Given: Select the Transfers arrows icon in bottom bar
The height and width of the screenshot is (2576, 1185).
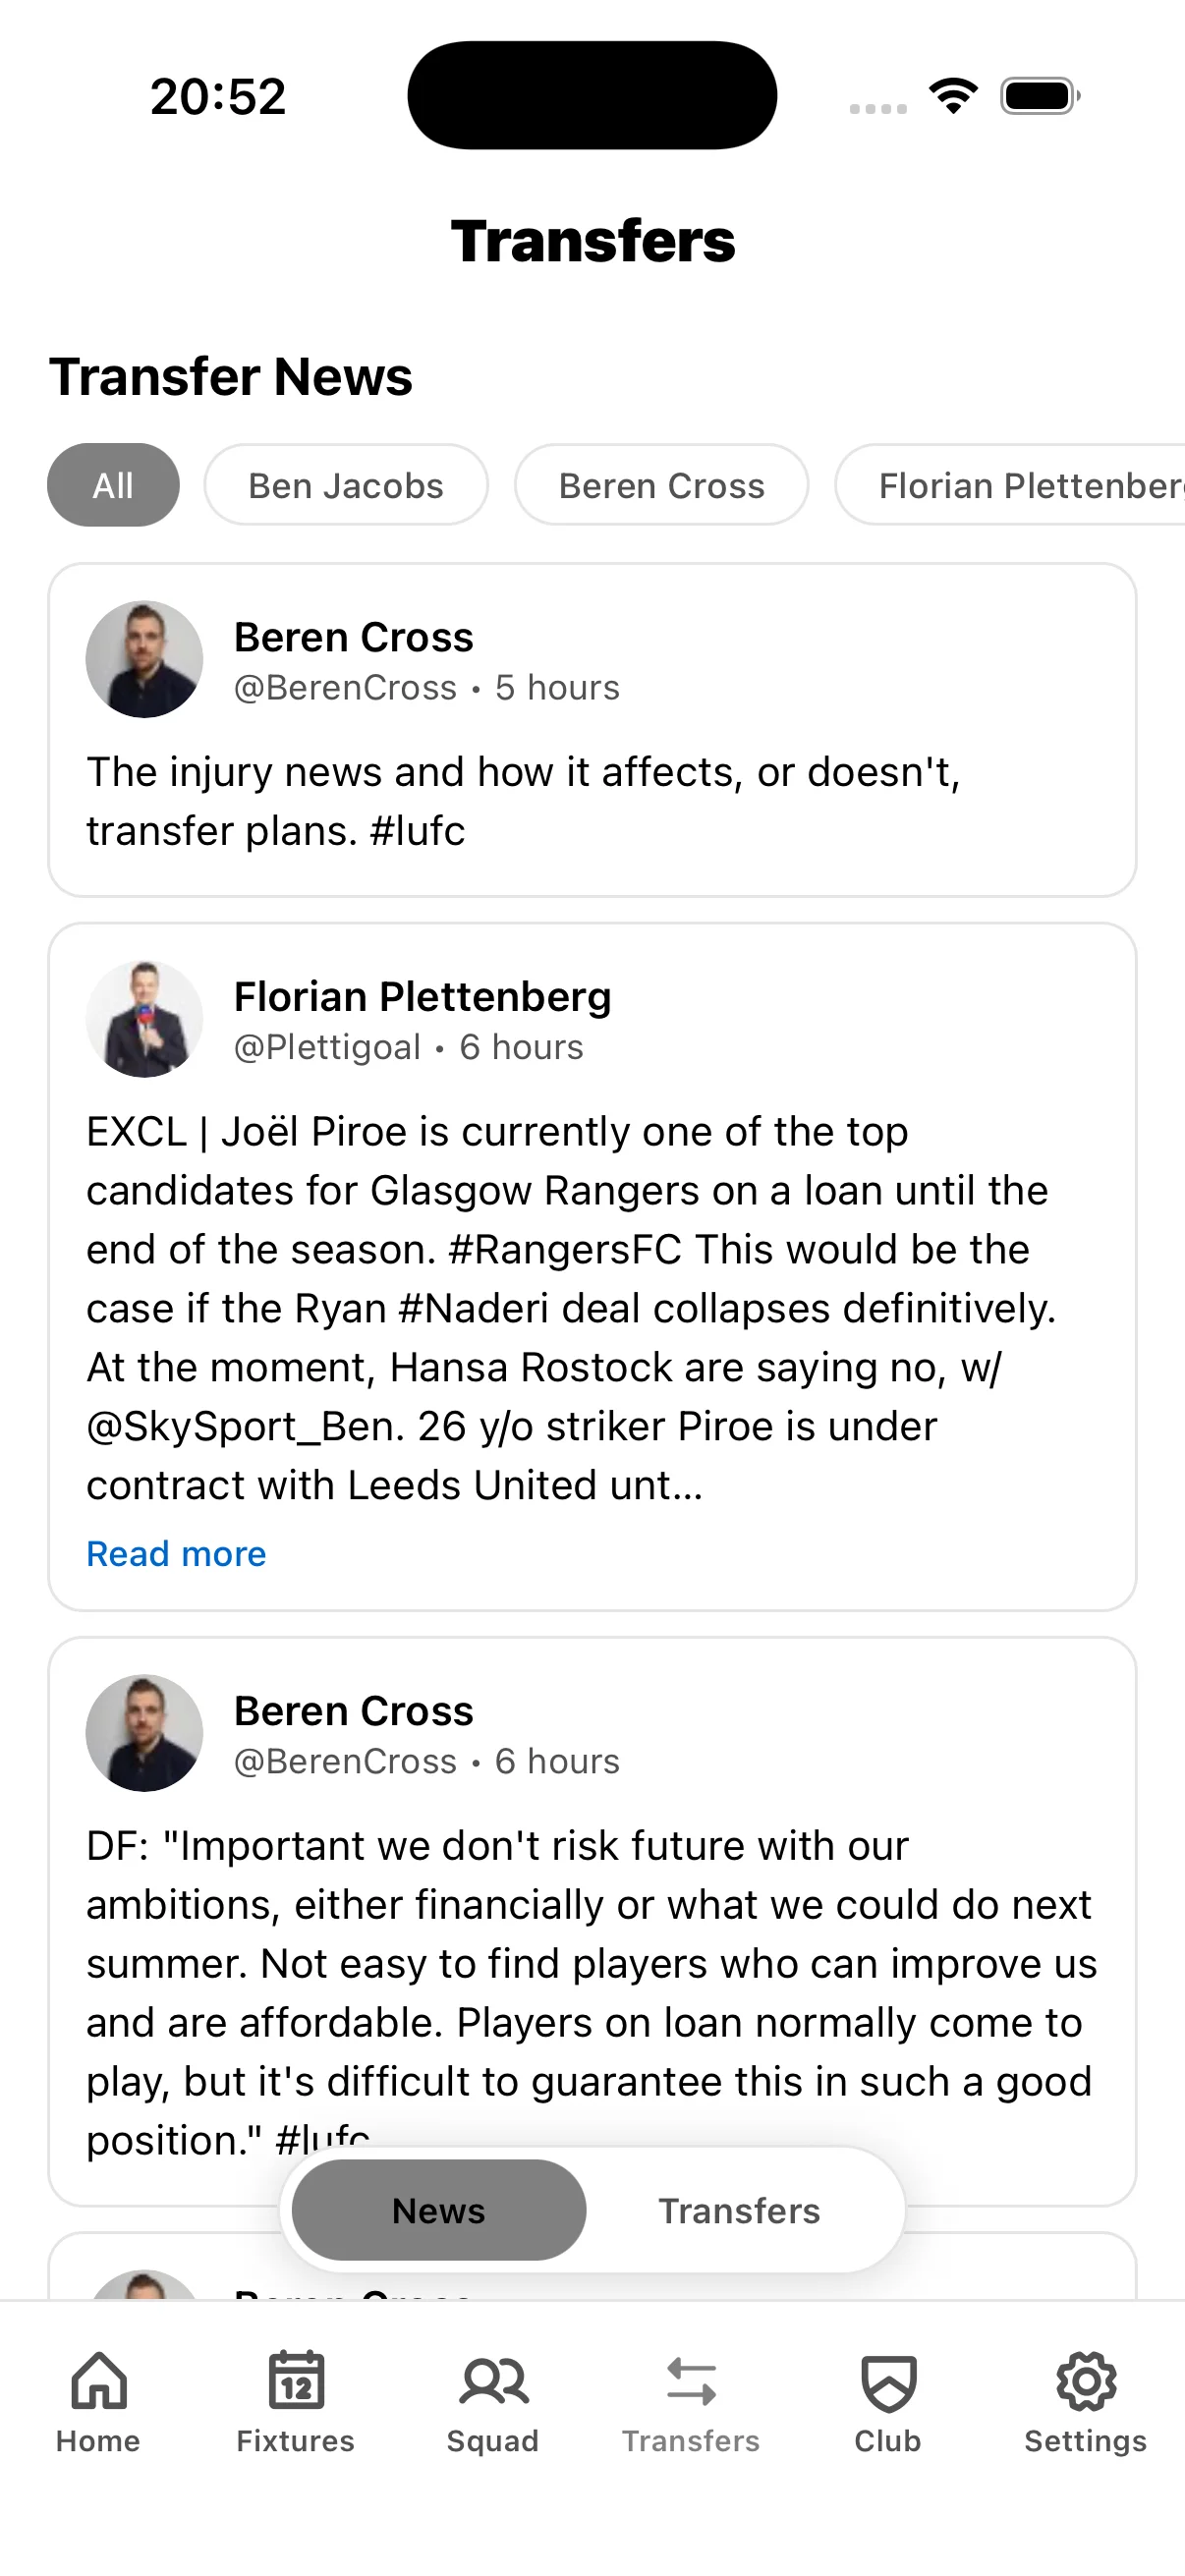Looking at the screenshot, I should click(x=691, y=2381).
